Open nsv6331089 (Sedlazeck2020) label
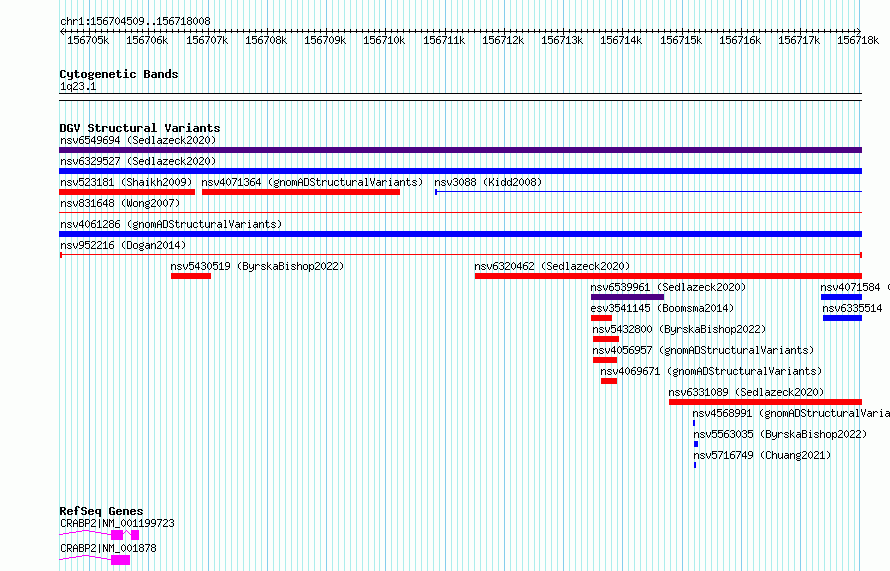Screen dimensions: 890x571 [x=746, y=392]
